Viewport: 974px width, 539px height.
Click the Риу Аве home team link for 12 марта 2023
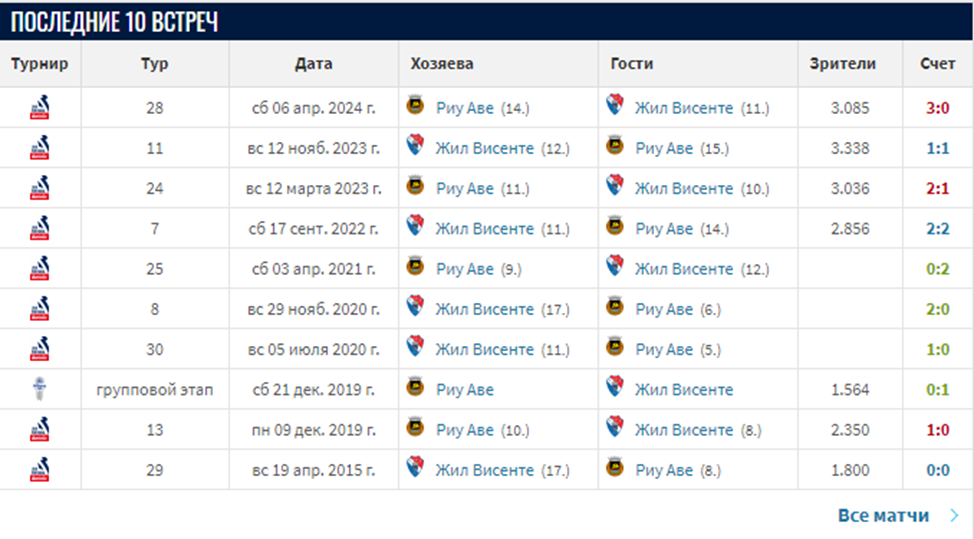coord(465,188)
